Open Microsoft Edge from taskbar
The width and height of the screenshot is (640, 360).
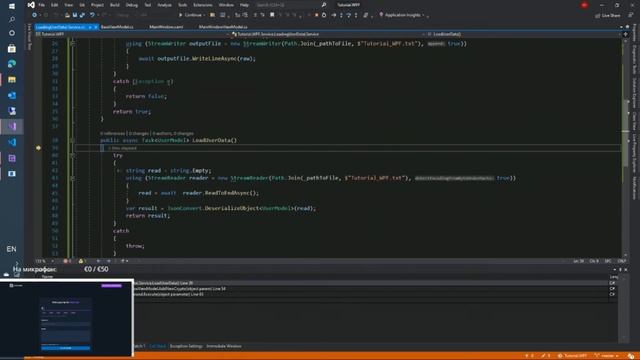(12, 64)
